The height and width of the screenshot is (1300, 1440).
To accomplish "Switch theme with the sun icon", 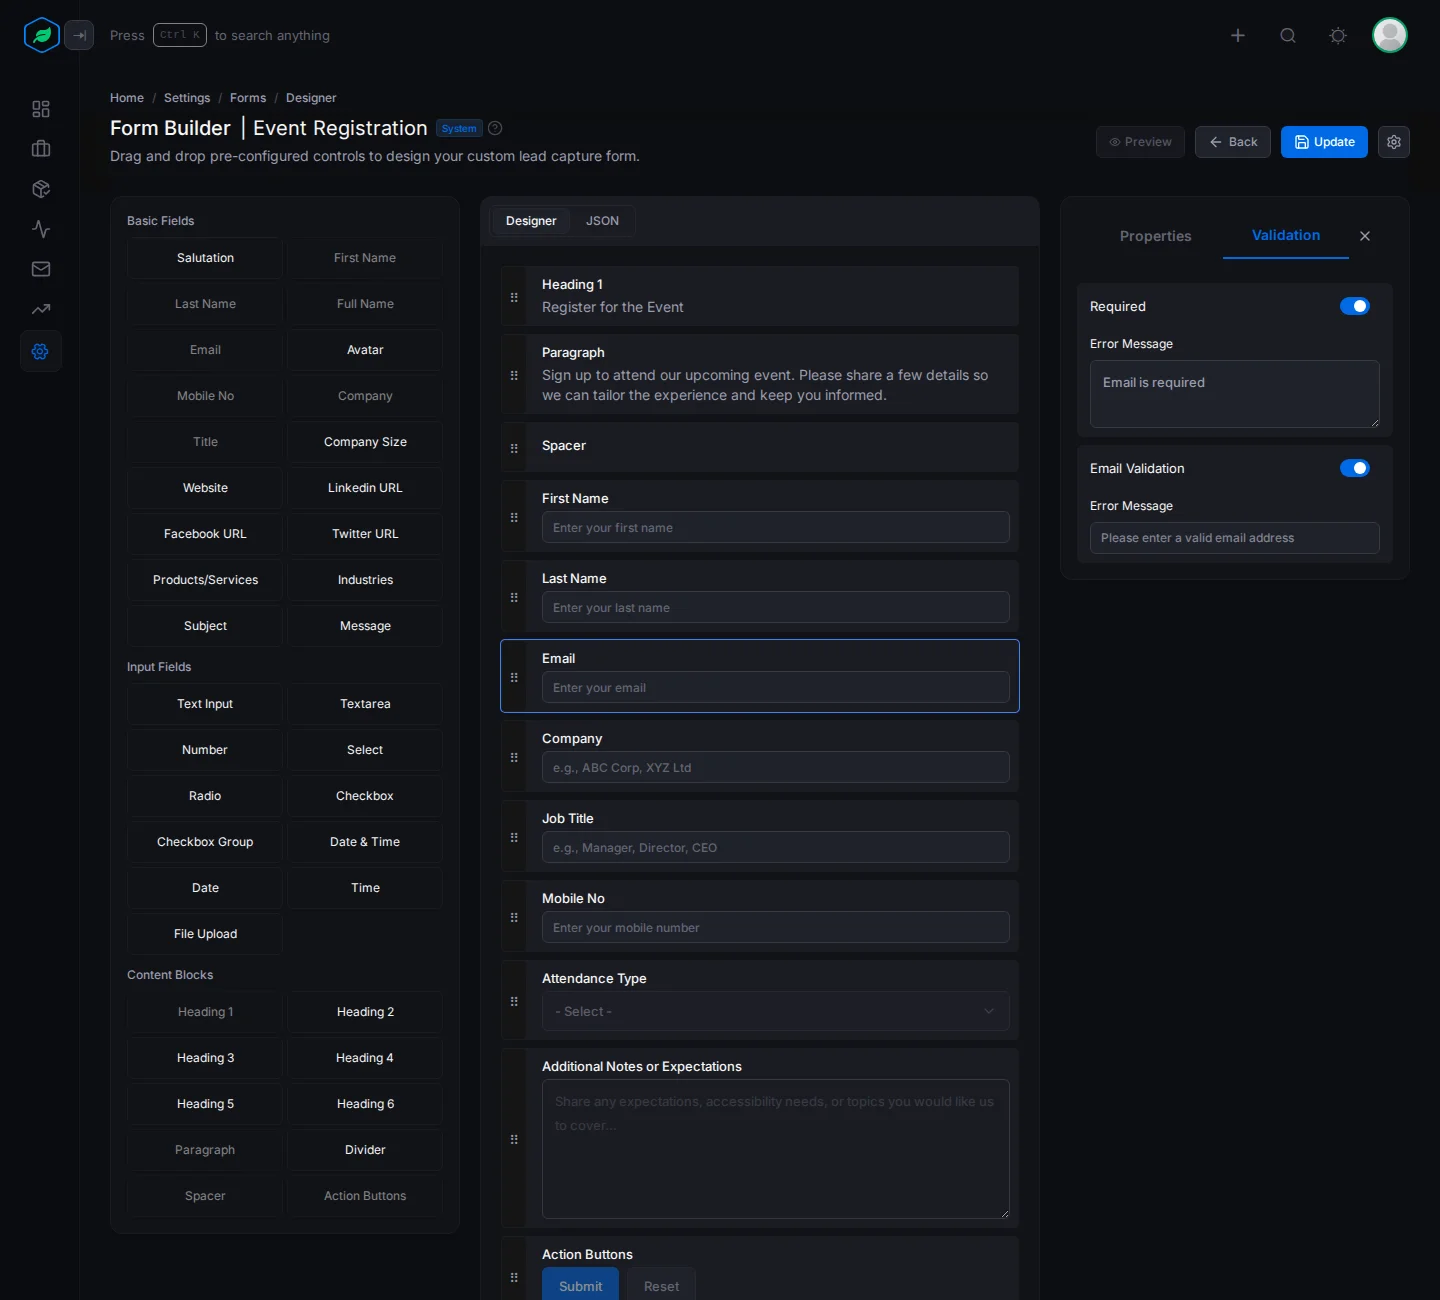I will 1338,35.
